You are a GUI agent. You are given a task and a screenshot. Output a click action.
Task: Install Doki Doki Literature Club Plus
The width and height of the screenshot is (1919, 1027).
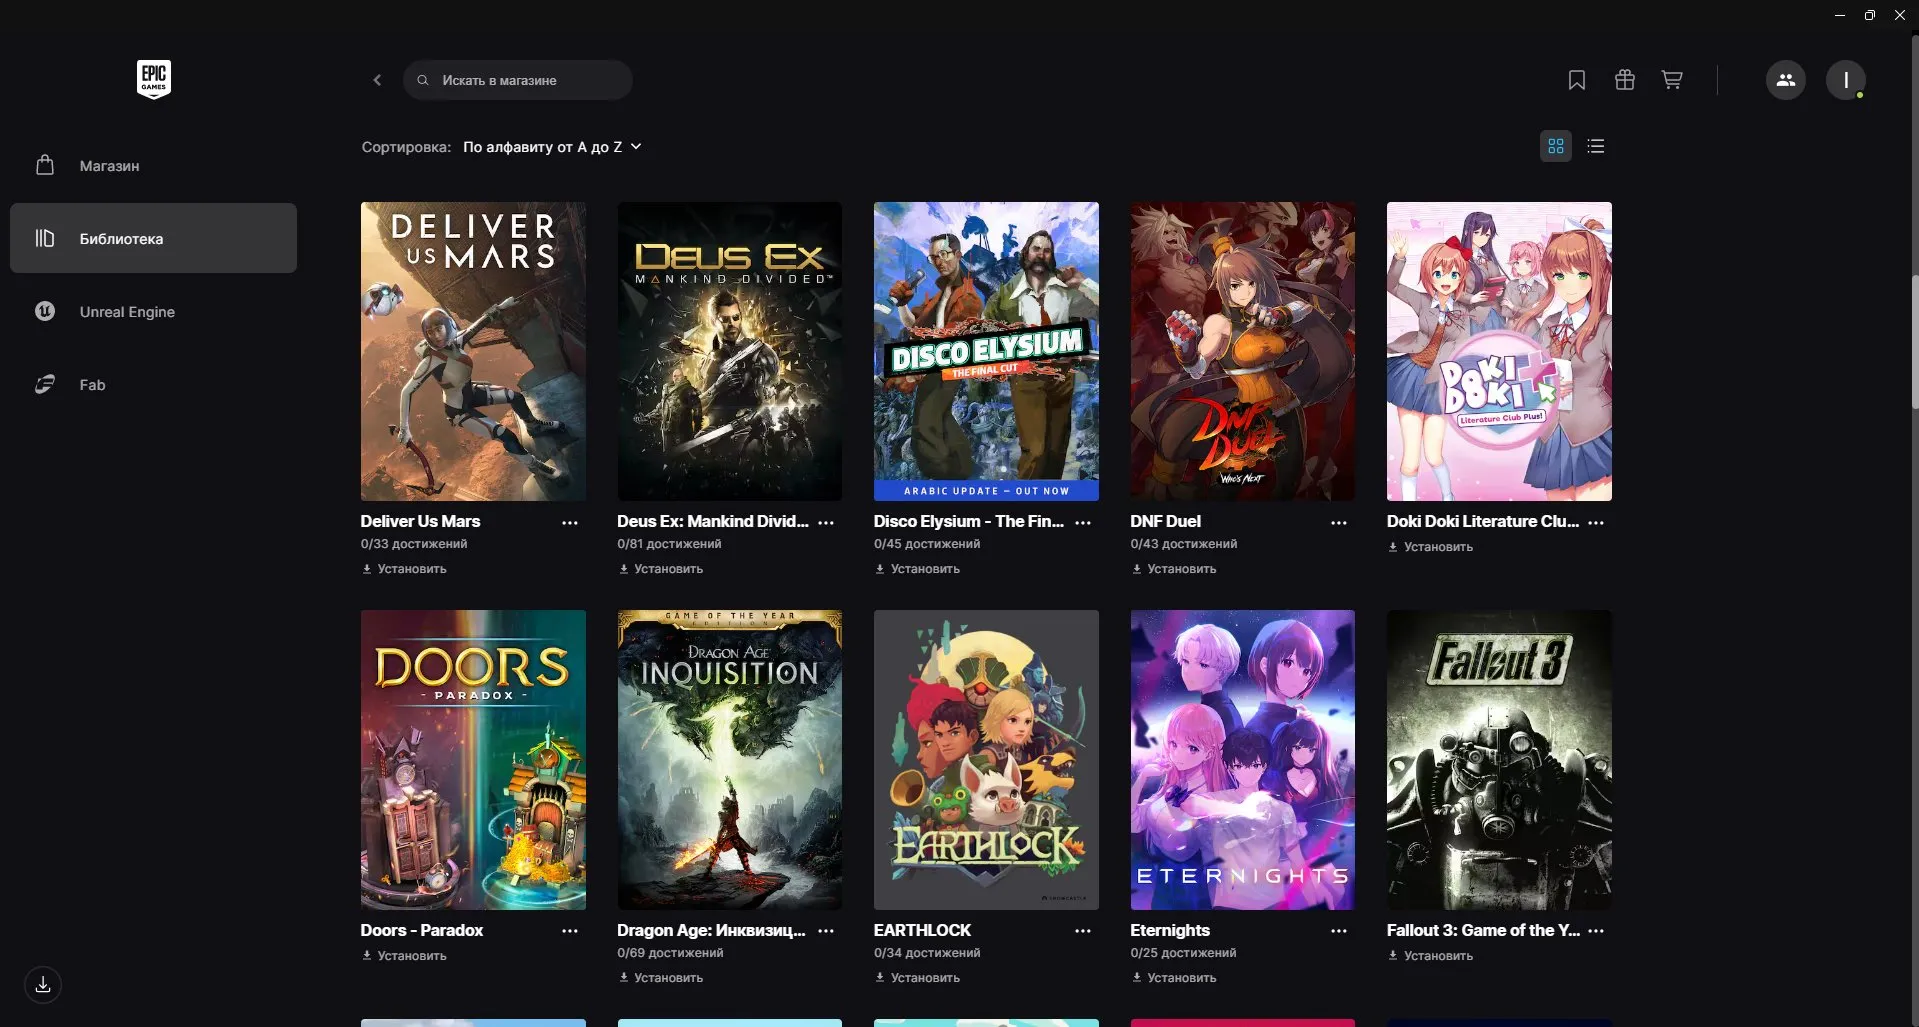click(1430, 547)
